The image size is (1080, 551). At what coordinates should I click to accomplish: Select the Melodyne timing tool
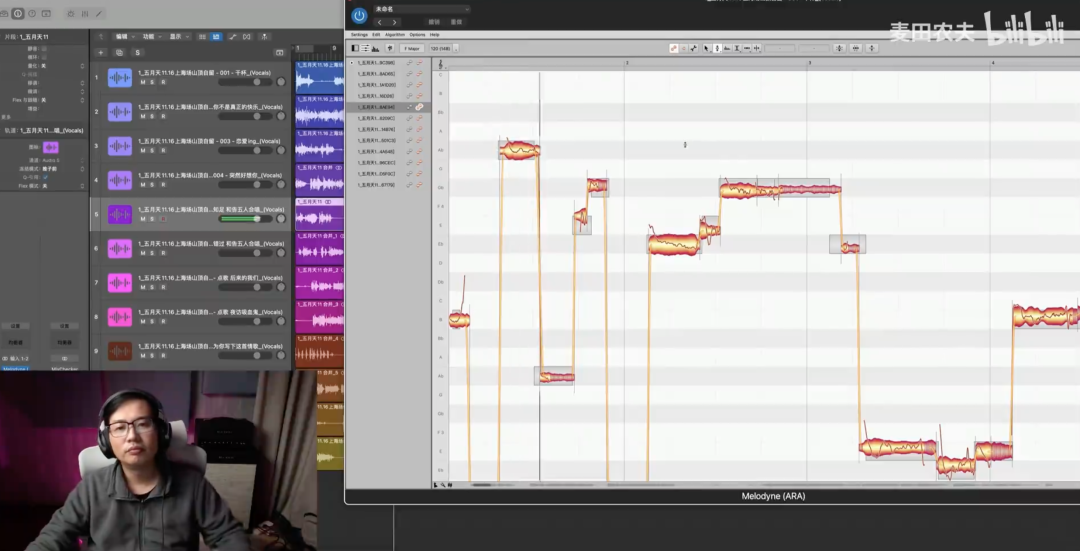pos(747,48)
